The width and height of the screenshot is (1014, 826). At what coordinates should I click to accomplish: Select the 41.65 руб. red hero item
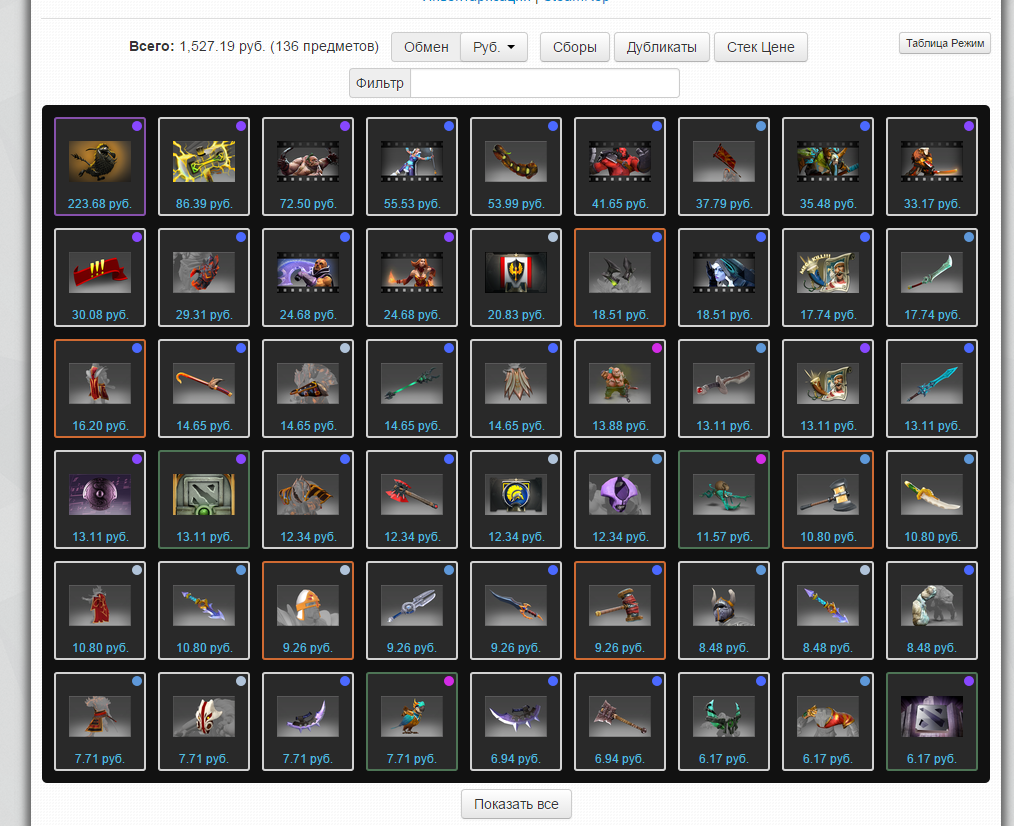pyautogui.click(x=620, y=166)
